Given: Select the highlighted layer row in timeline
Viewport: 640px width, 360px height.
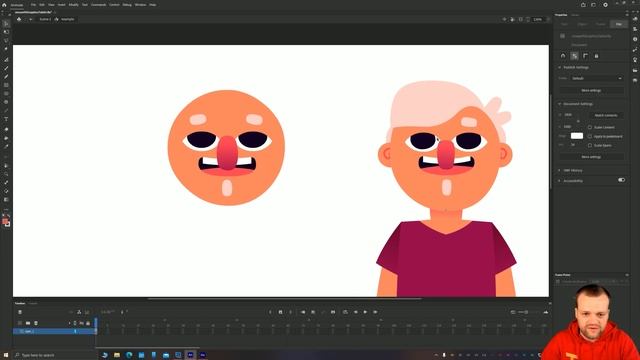Looking at the screenshot, I should coord(54,331).
